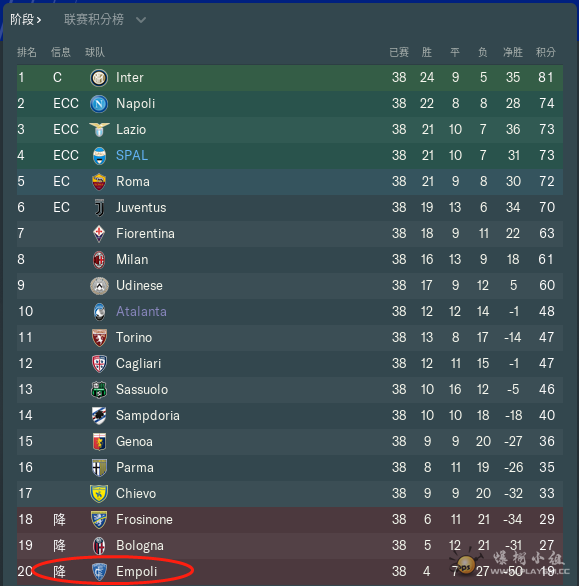Open the SPAL team link
The height and width of the screenshot is (586, 579).
pos(132,155)
